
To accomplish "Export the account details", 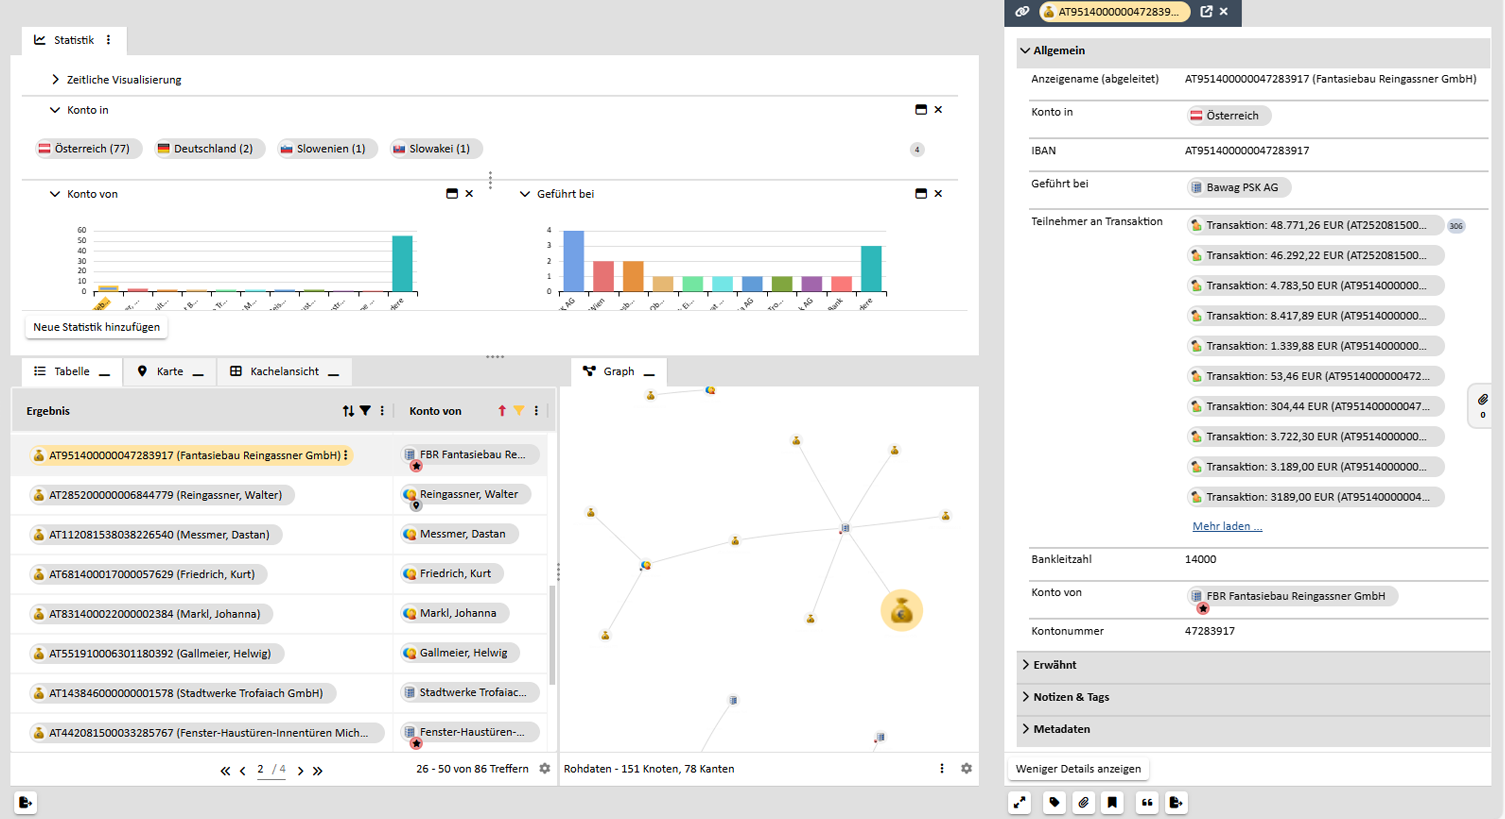I will [1176, 802].
